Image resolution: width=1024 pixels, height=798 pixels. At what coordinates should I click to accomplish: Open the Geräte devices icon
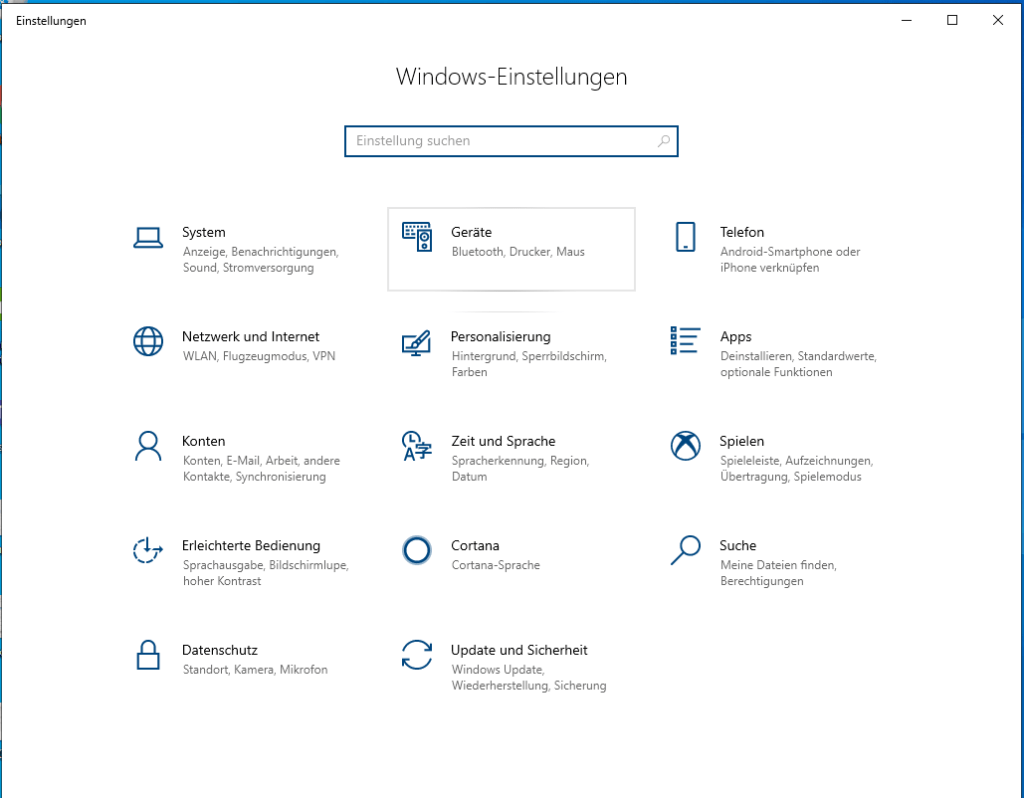click(x=417, y=237)
